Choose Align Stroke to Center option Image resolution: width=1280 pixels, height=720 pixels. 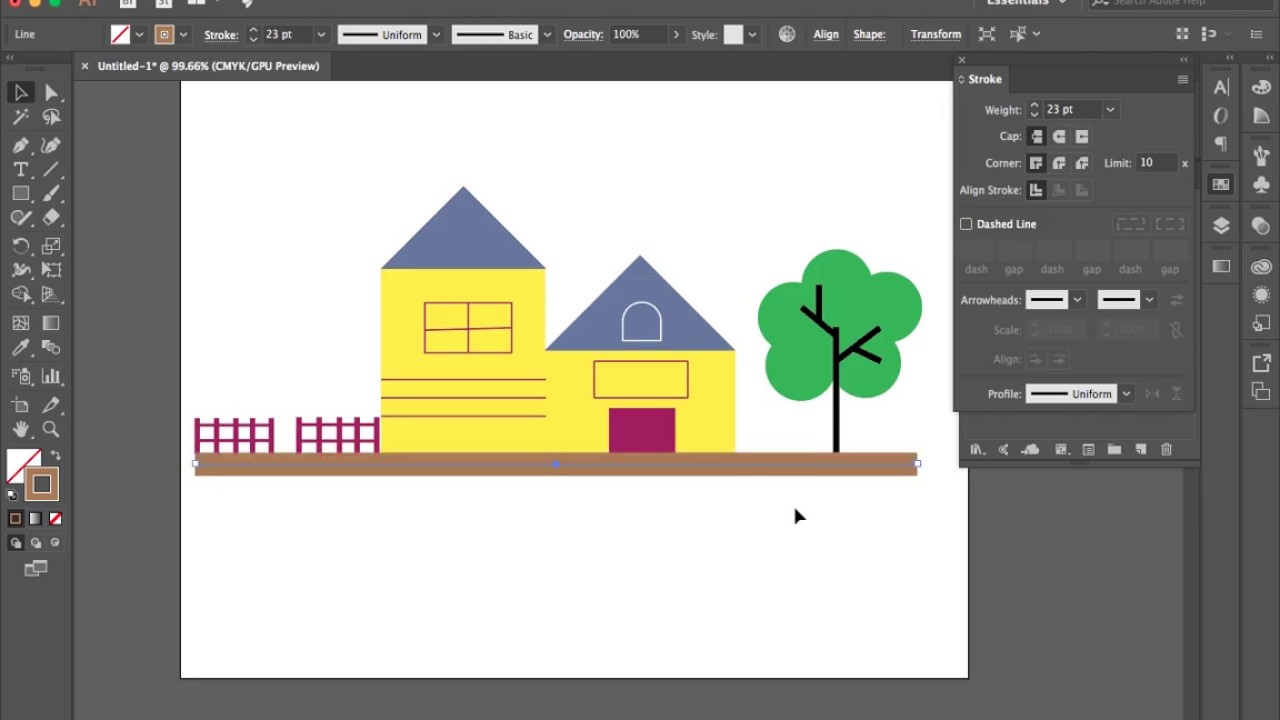[x=1036, y=190]
